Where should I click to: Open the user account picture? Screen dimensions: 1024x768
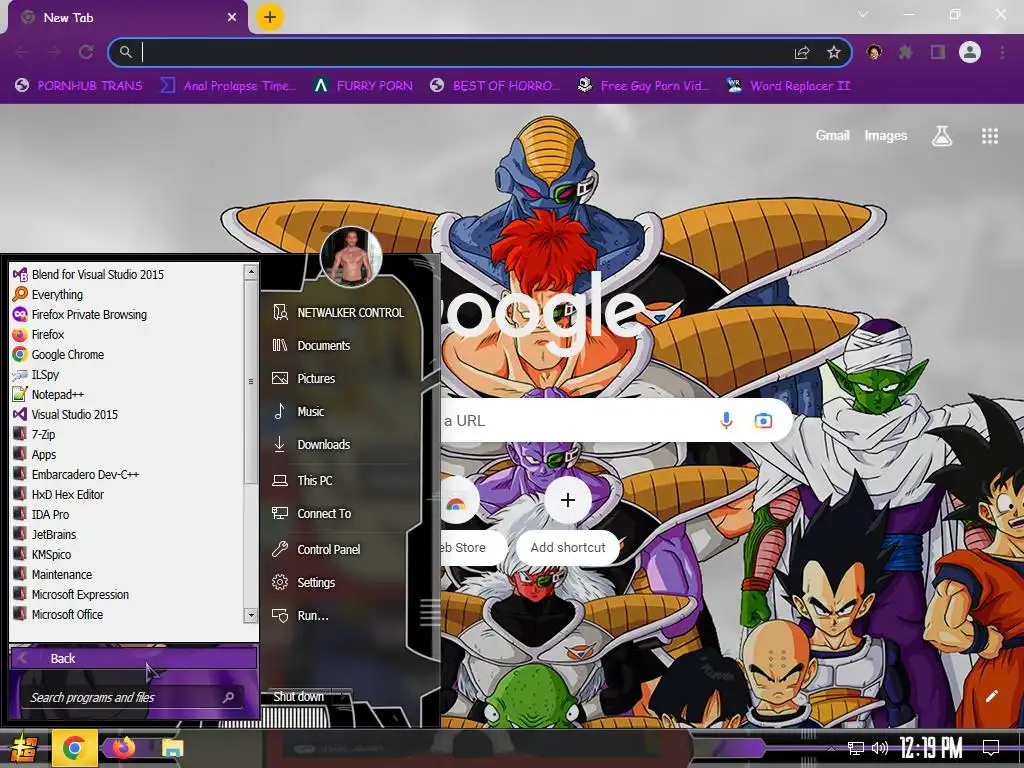click(x=351, y=257)
